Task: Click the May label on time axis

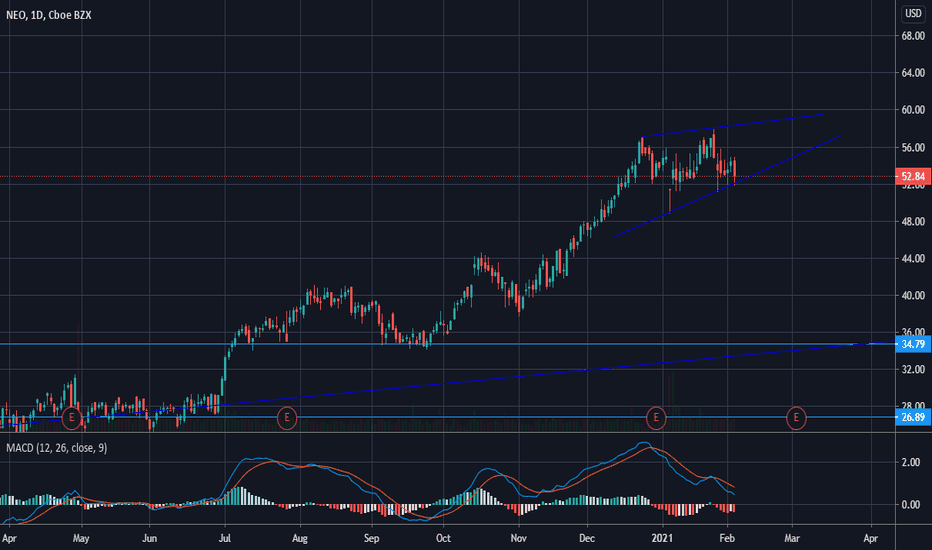Action: (81, 538)
